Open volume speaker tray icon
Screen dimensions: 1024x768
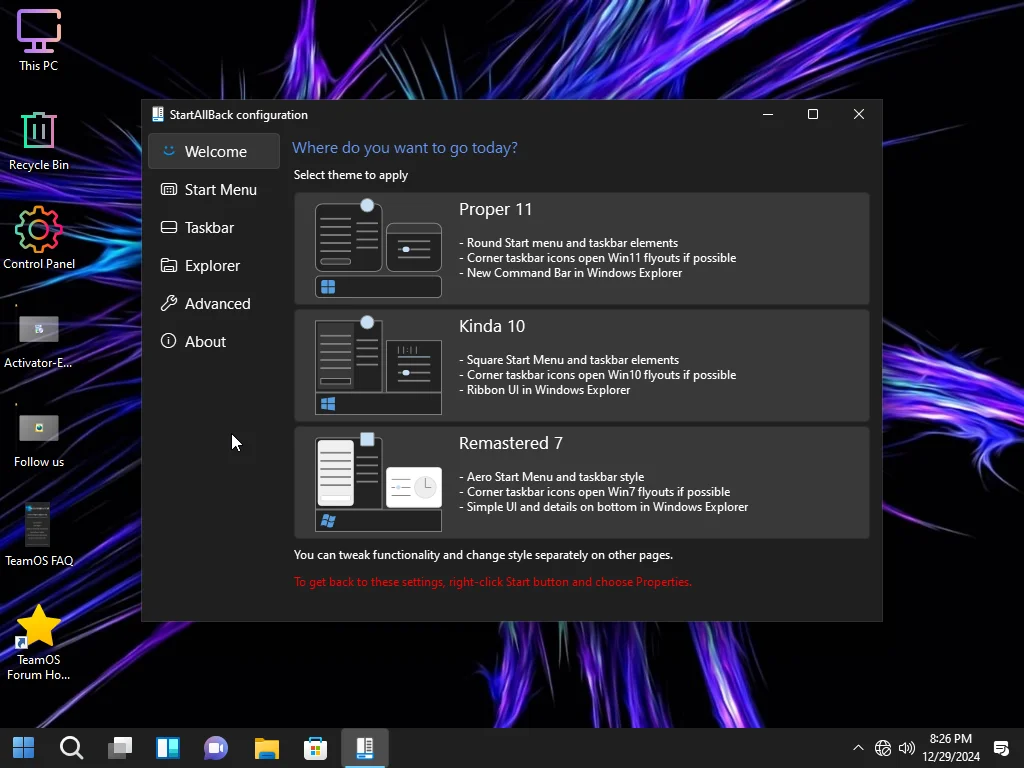click(x=906, y=748)
